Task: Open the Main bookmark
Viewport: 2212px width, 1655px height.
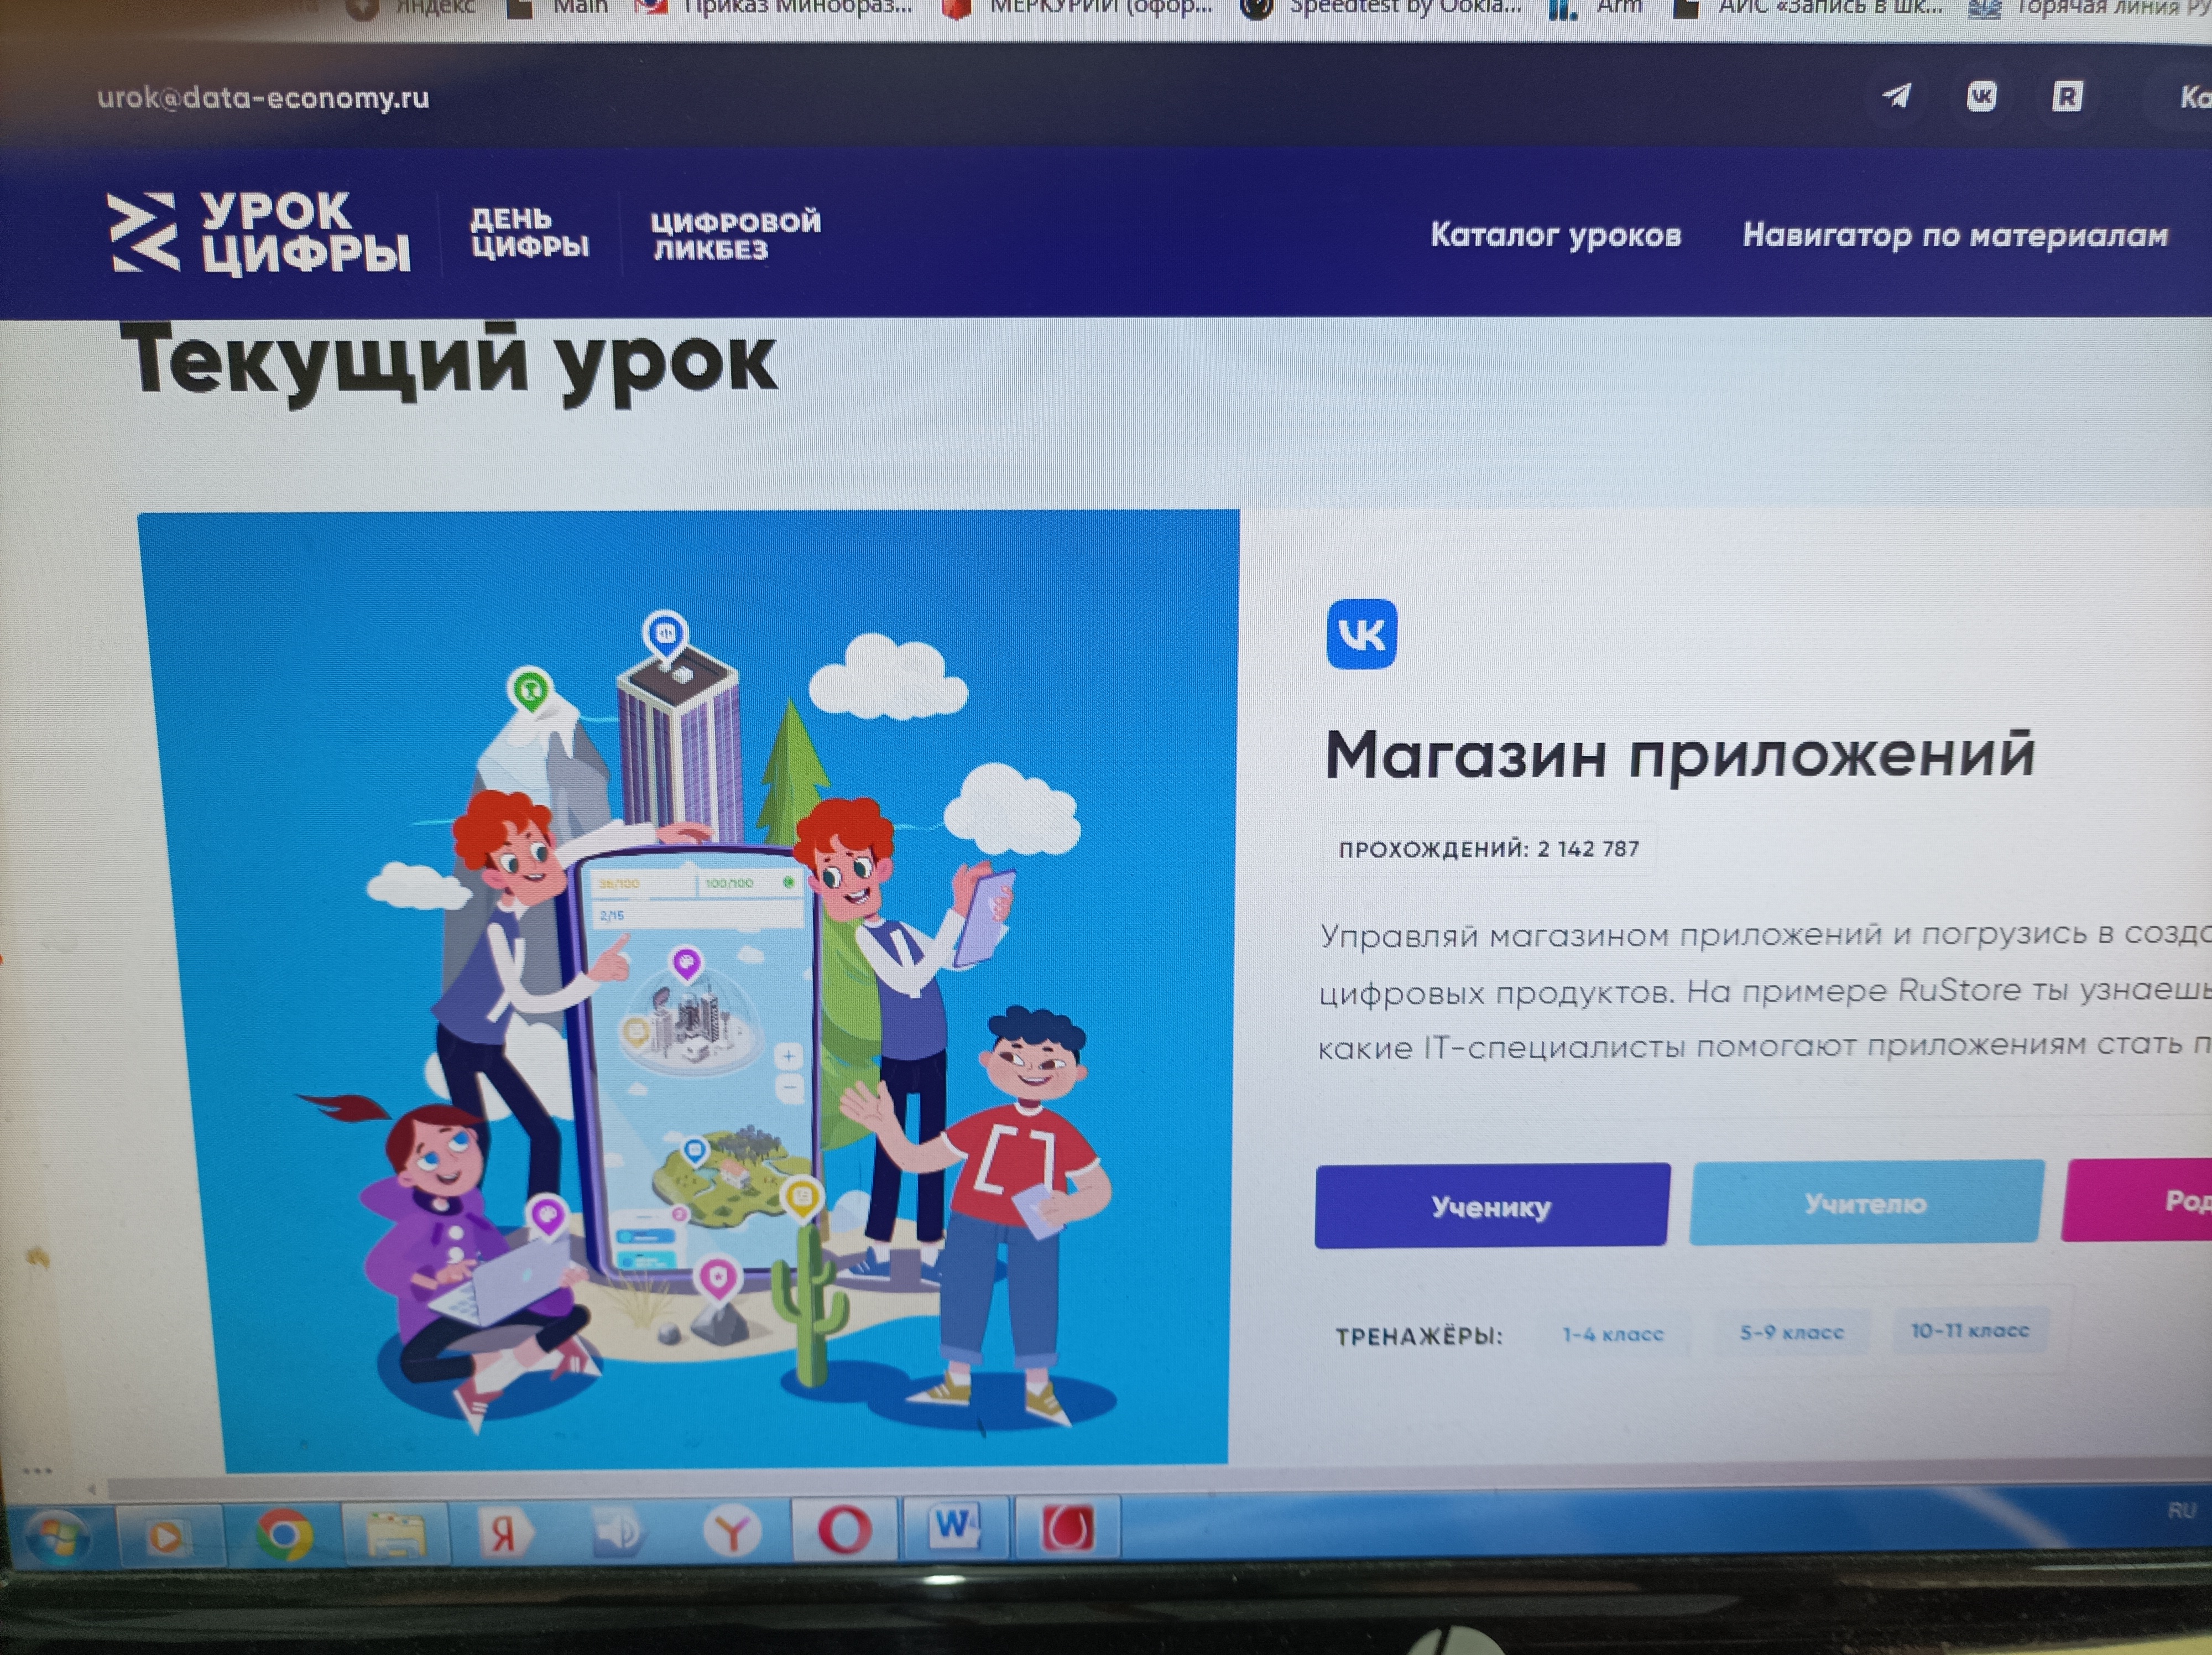Action: click(558, 8)
